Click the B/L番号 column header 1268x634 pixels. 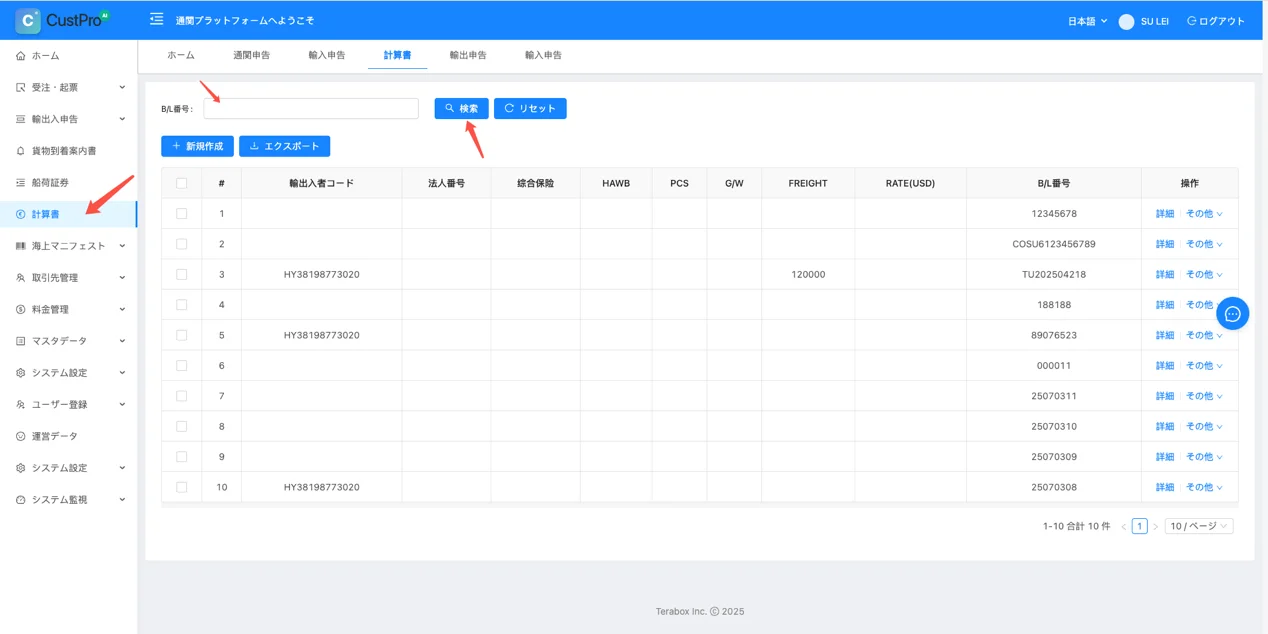point(1054,183)
